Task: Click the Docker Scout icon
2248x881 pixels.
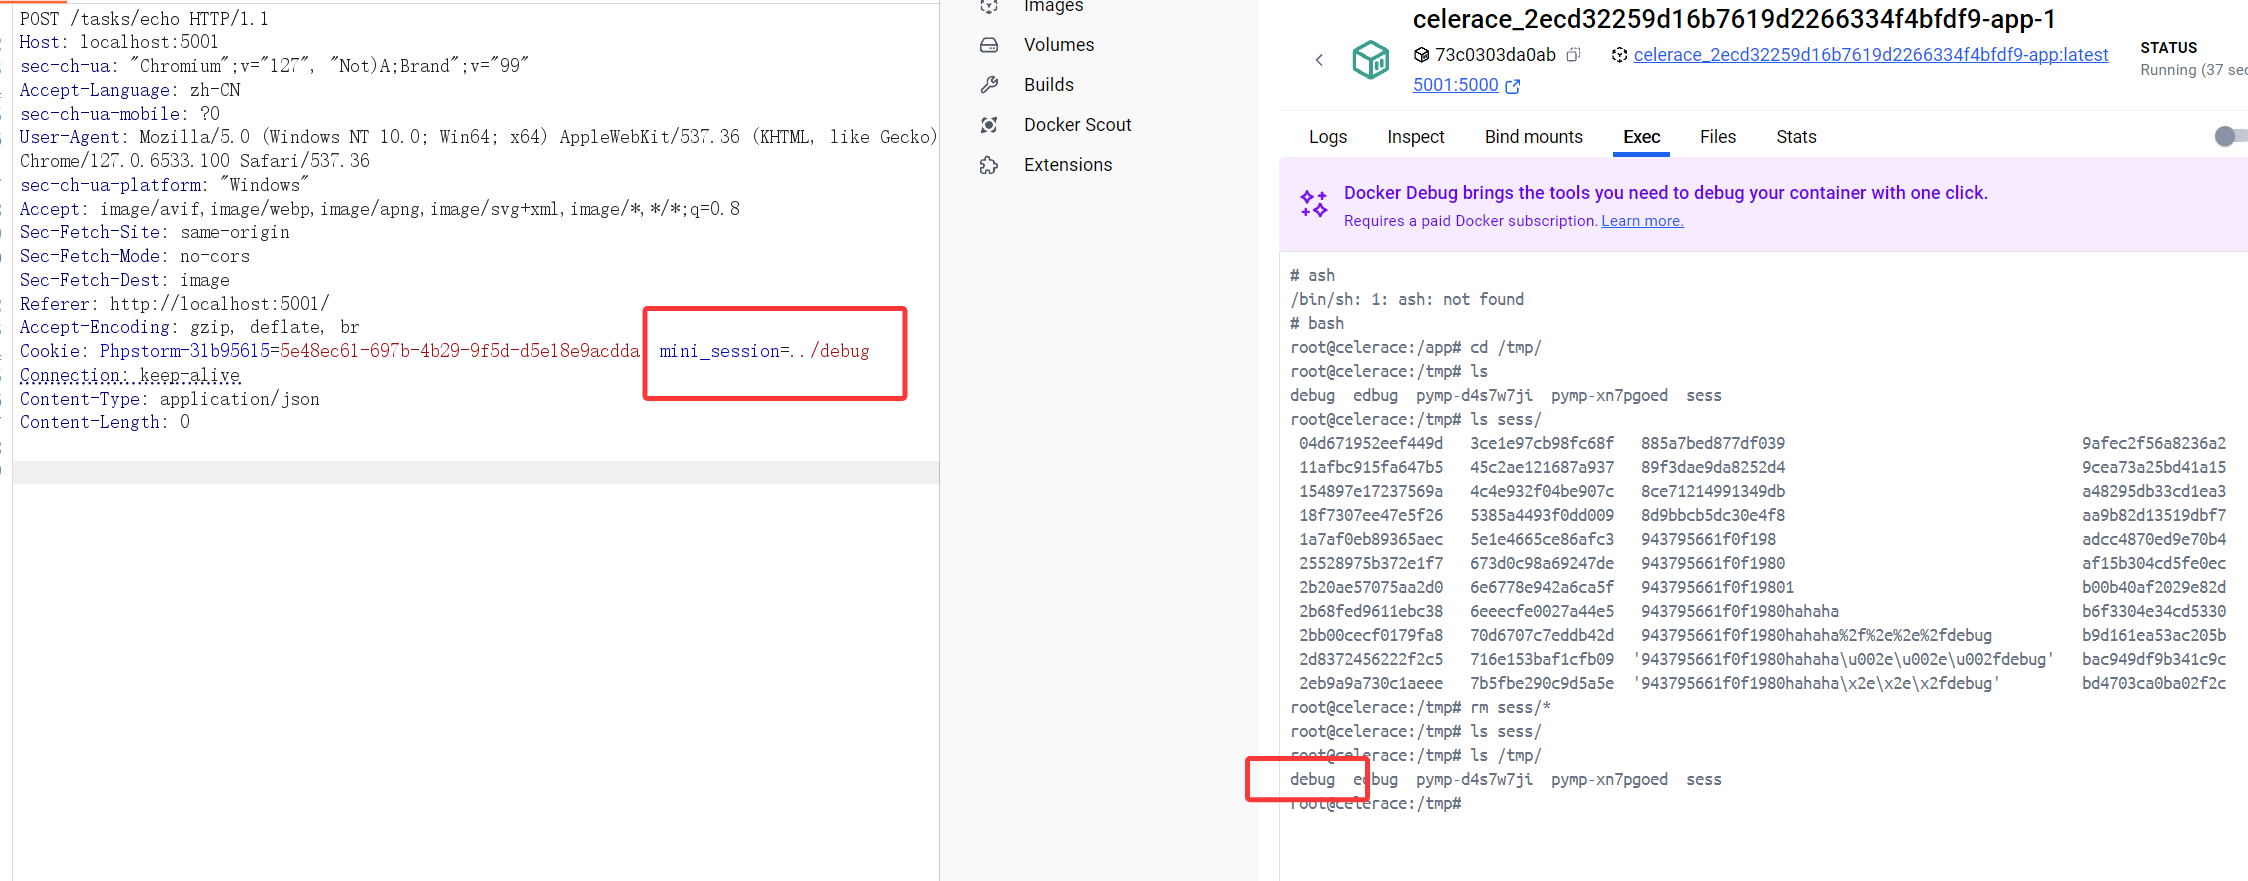Action: point(989,125)
